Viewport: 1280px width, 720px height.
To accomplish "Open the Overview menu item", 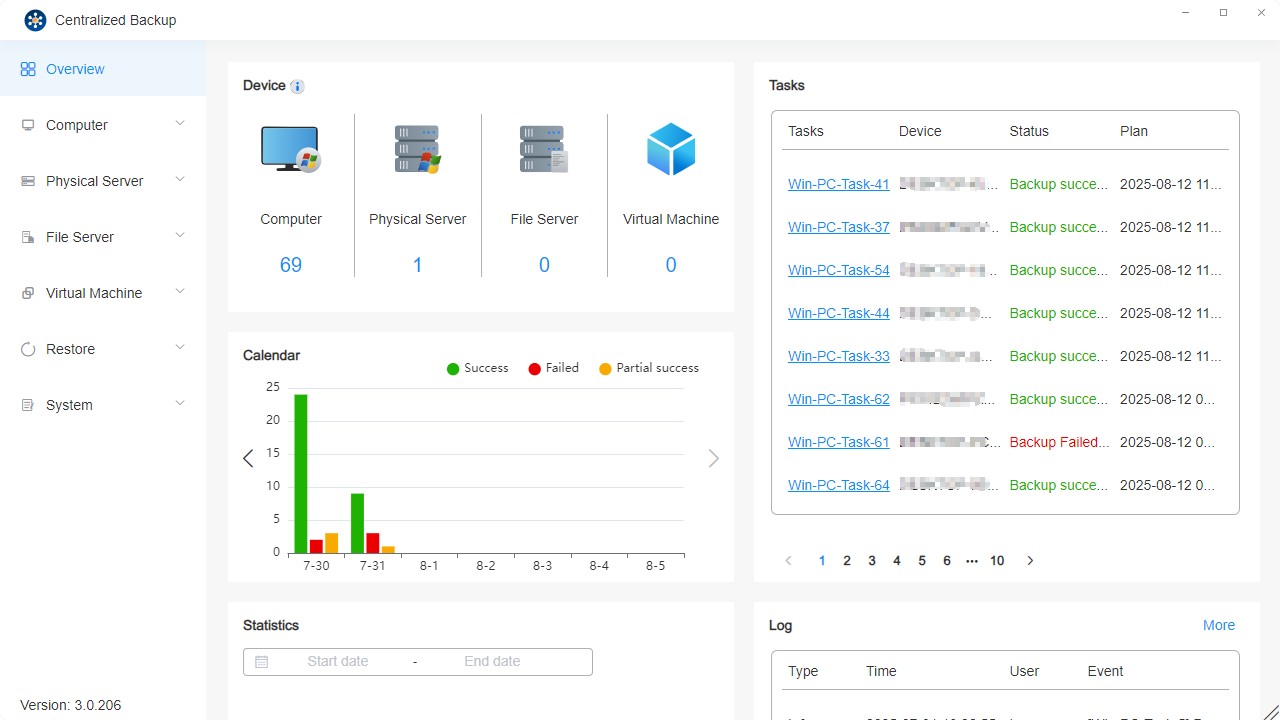I will pos(103,69).
